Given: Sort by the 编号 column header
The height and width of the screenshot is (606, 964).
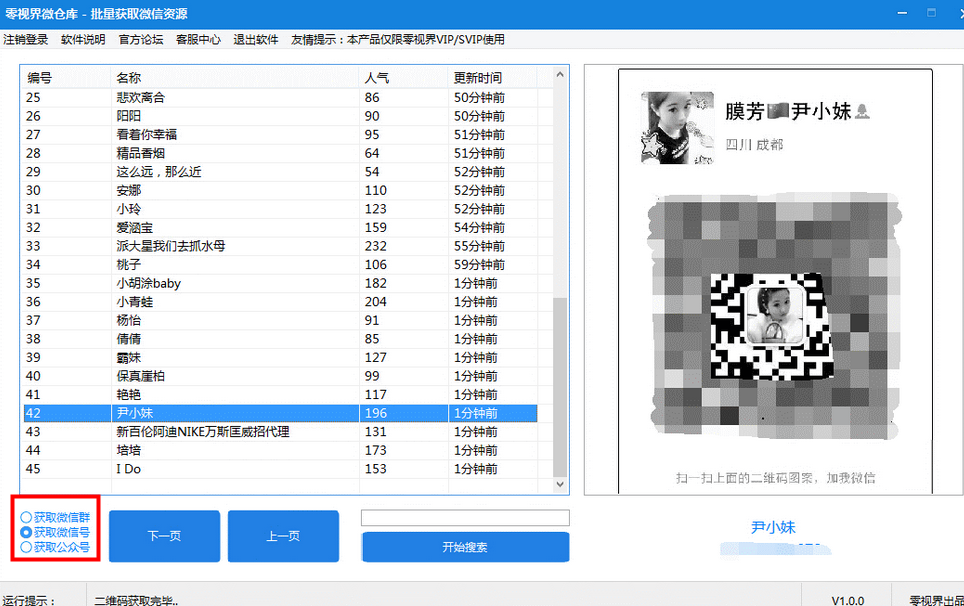Looking at the screenshot, I should pos(67,78).
